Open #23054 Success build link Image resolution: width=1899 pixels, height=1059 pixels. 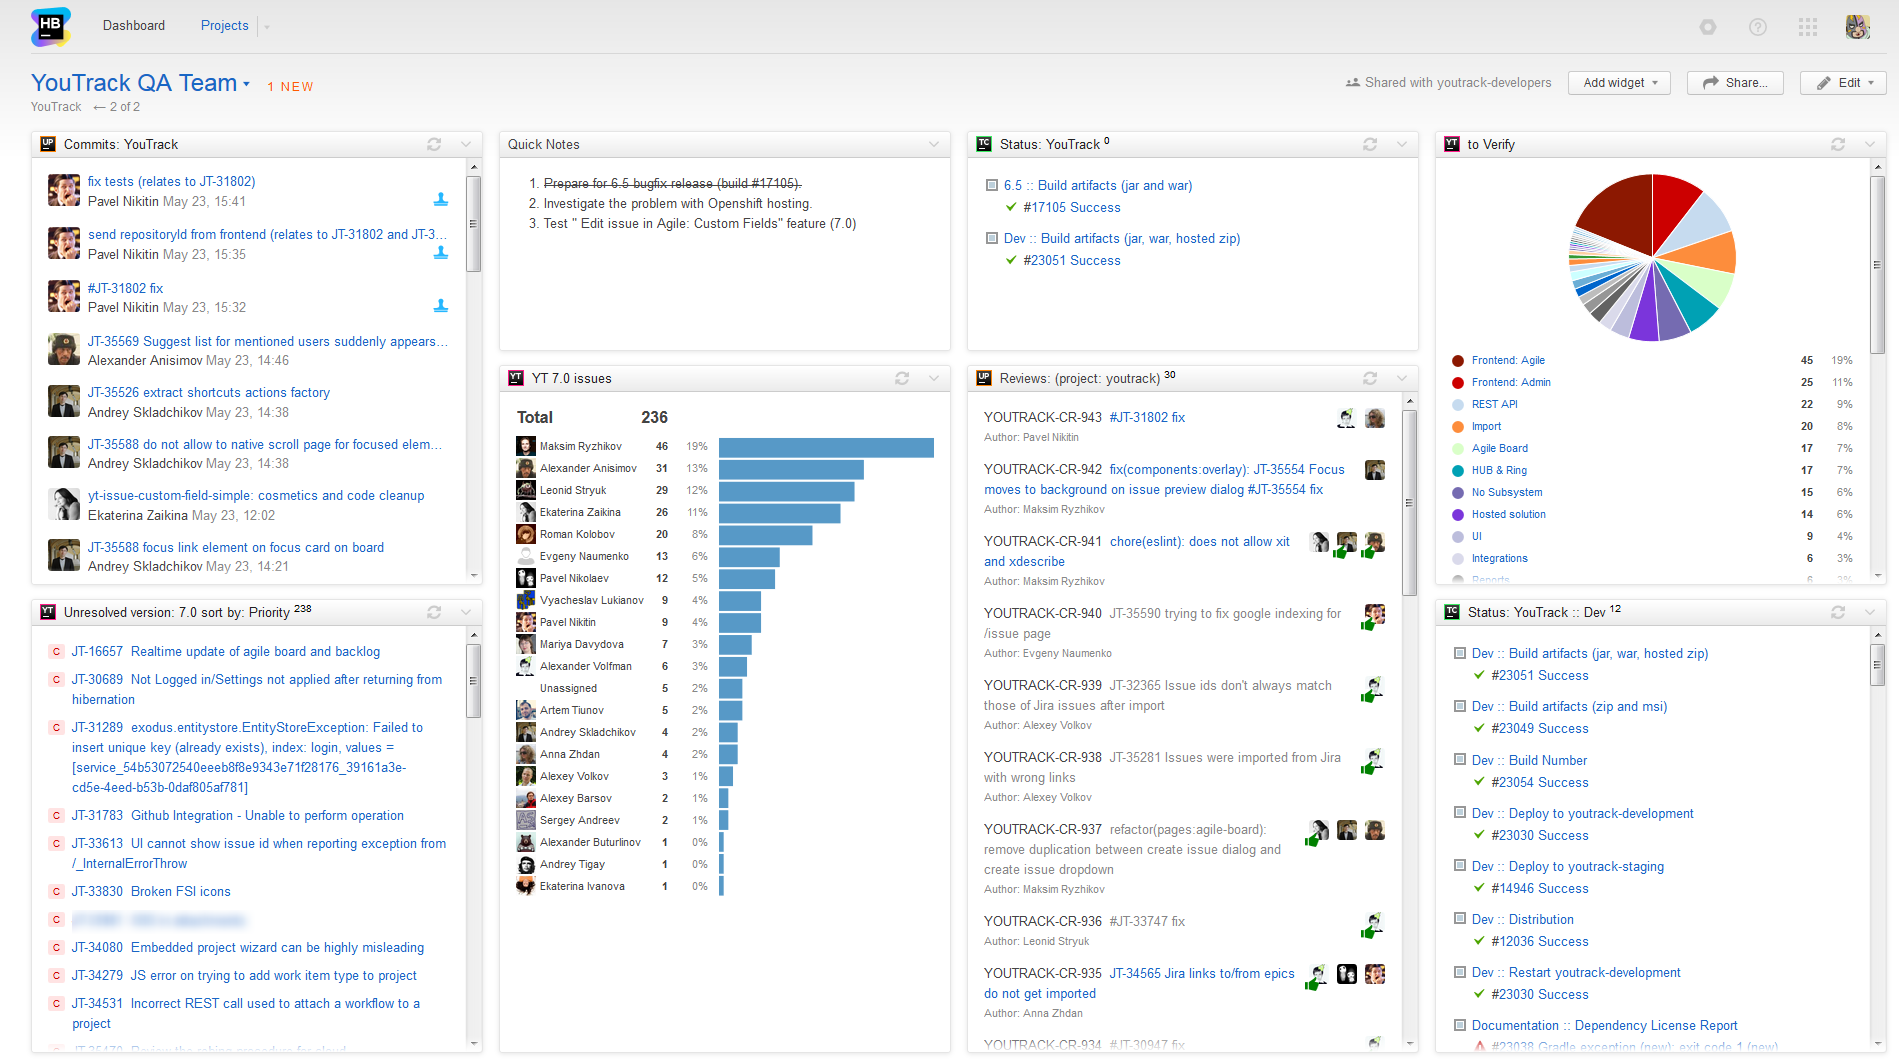tap(1539, 782)
